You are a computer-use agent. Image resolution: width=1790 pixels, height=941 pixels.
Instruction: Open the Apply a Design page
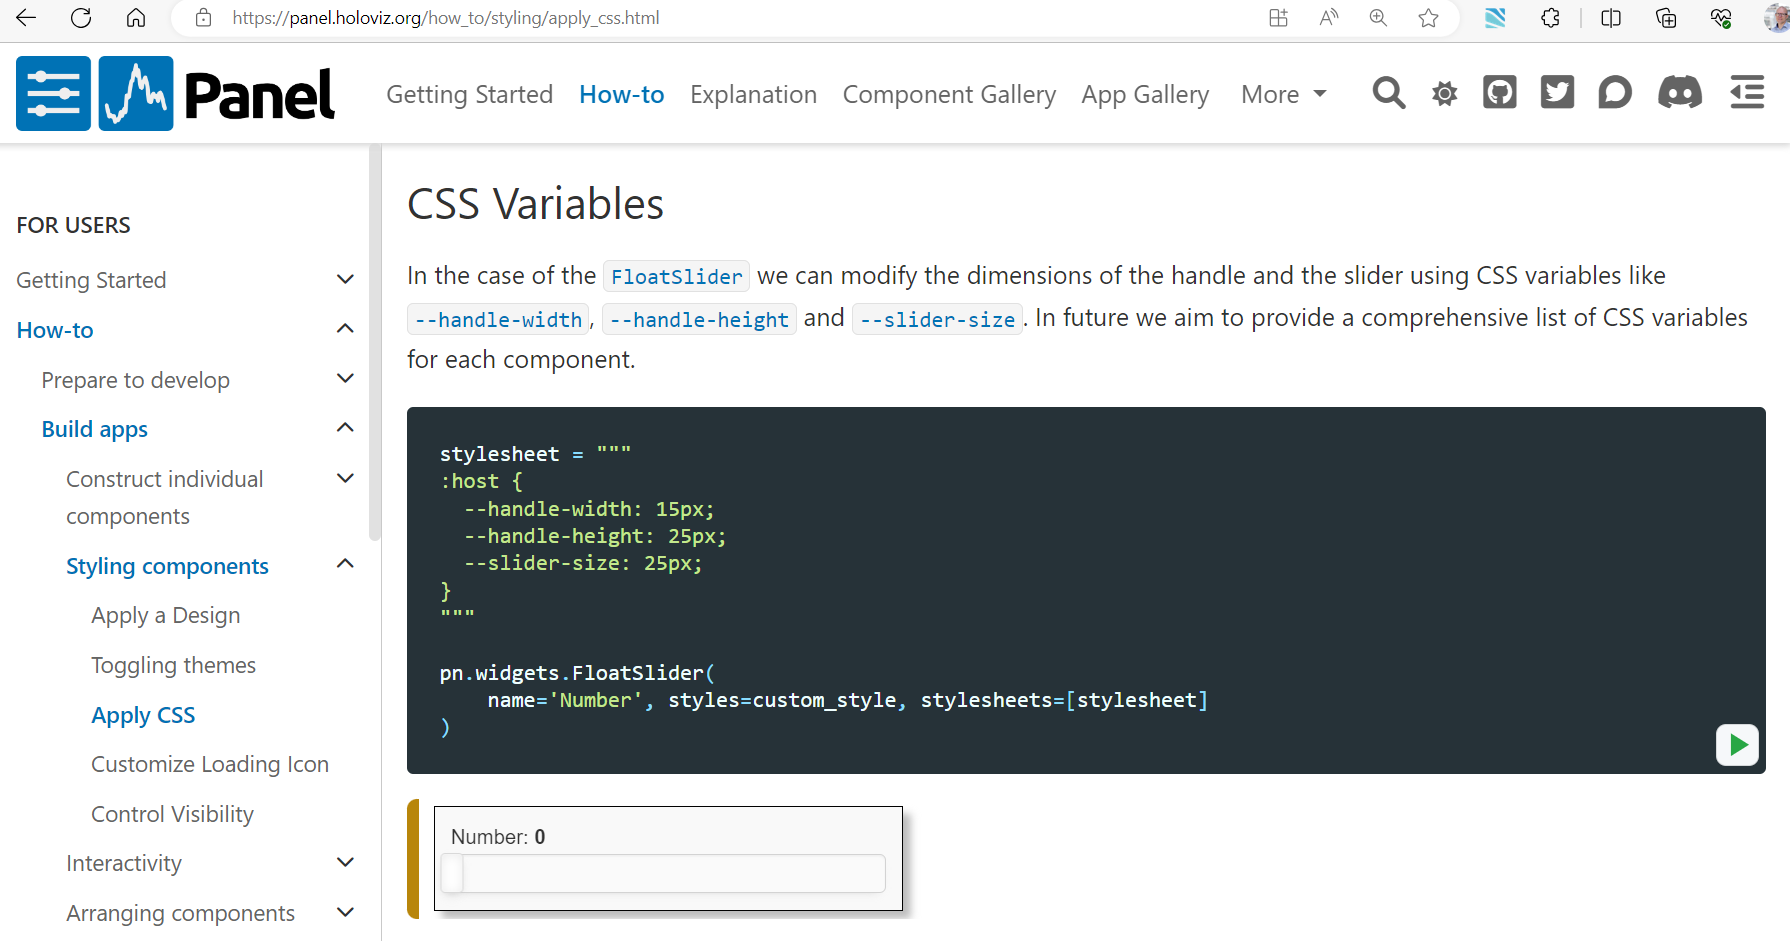(x=165, y=614)
